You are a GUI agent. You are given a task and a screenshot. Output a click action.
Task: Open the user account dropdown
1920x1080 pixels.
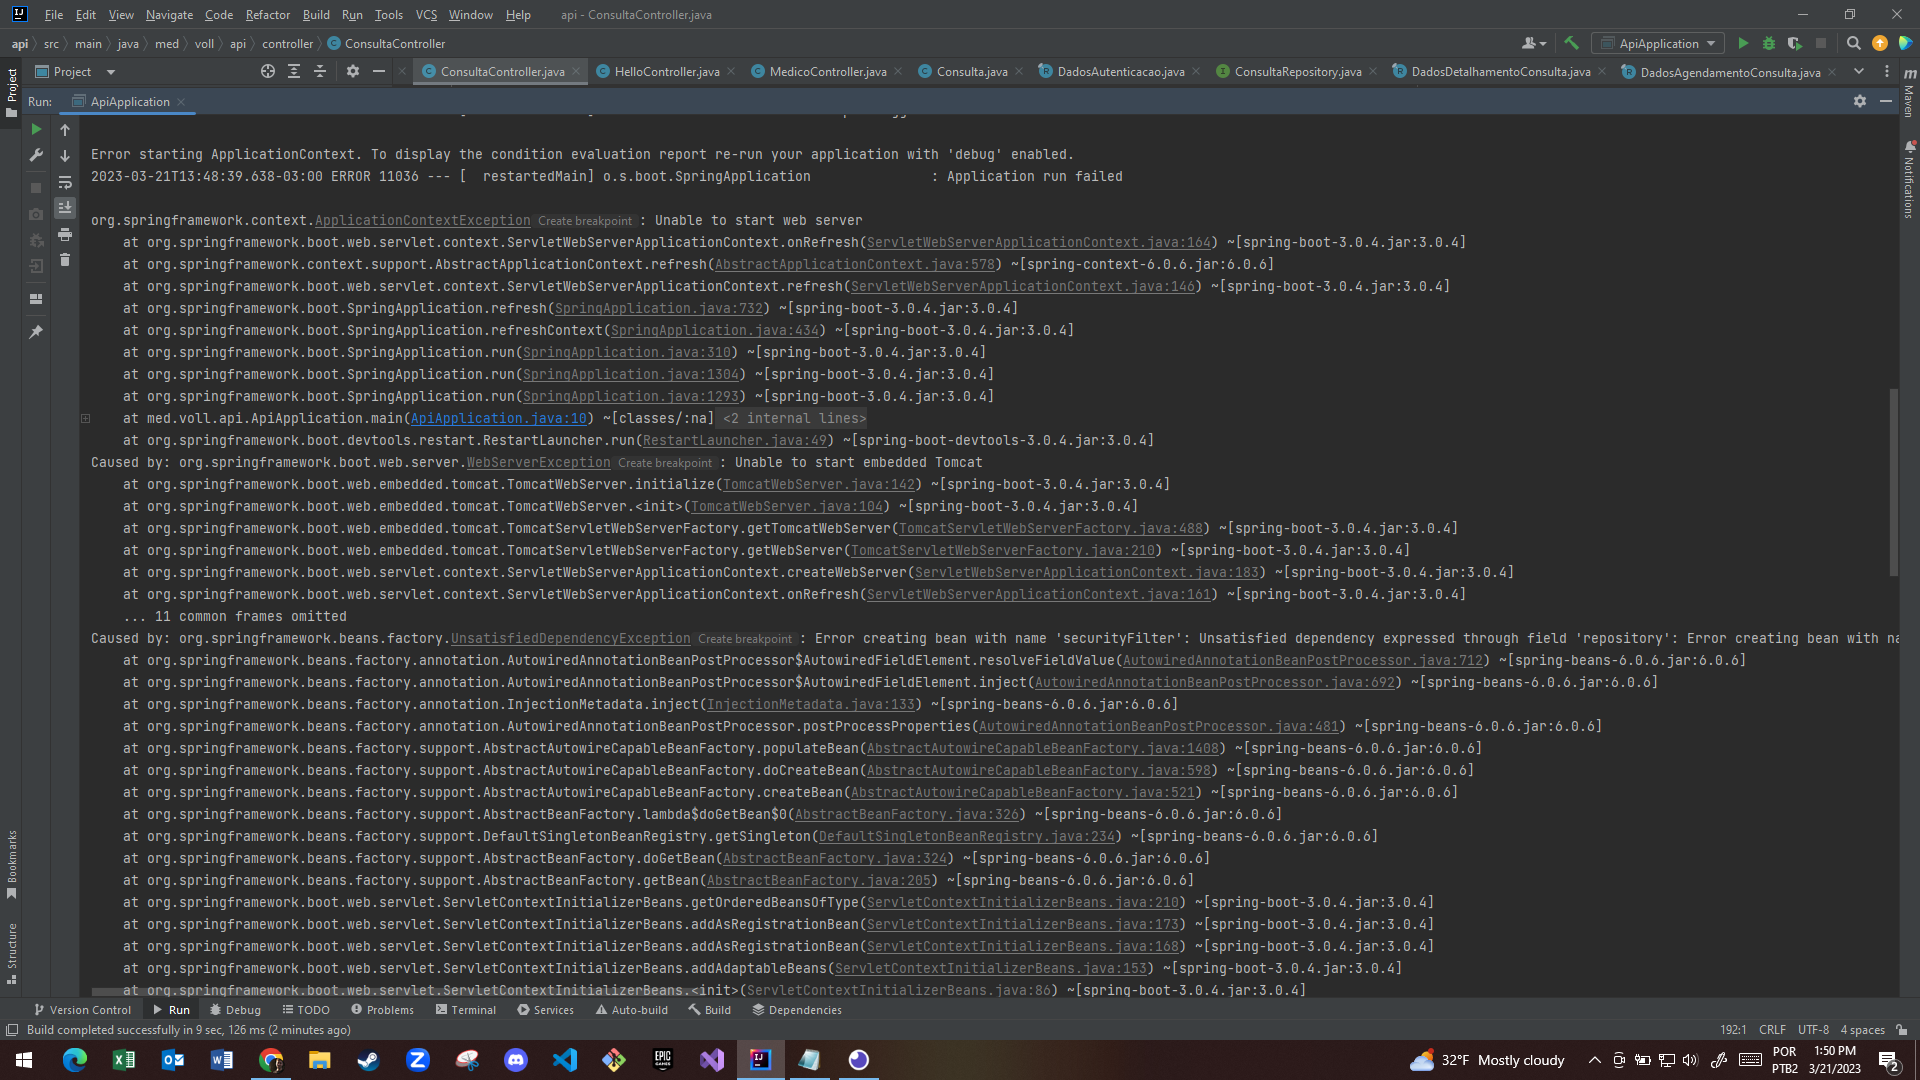click(x=1533, y=43)
